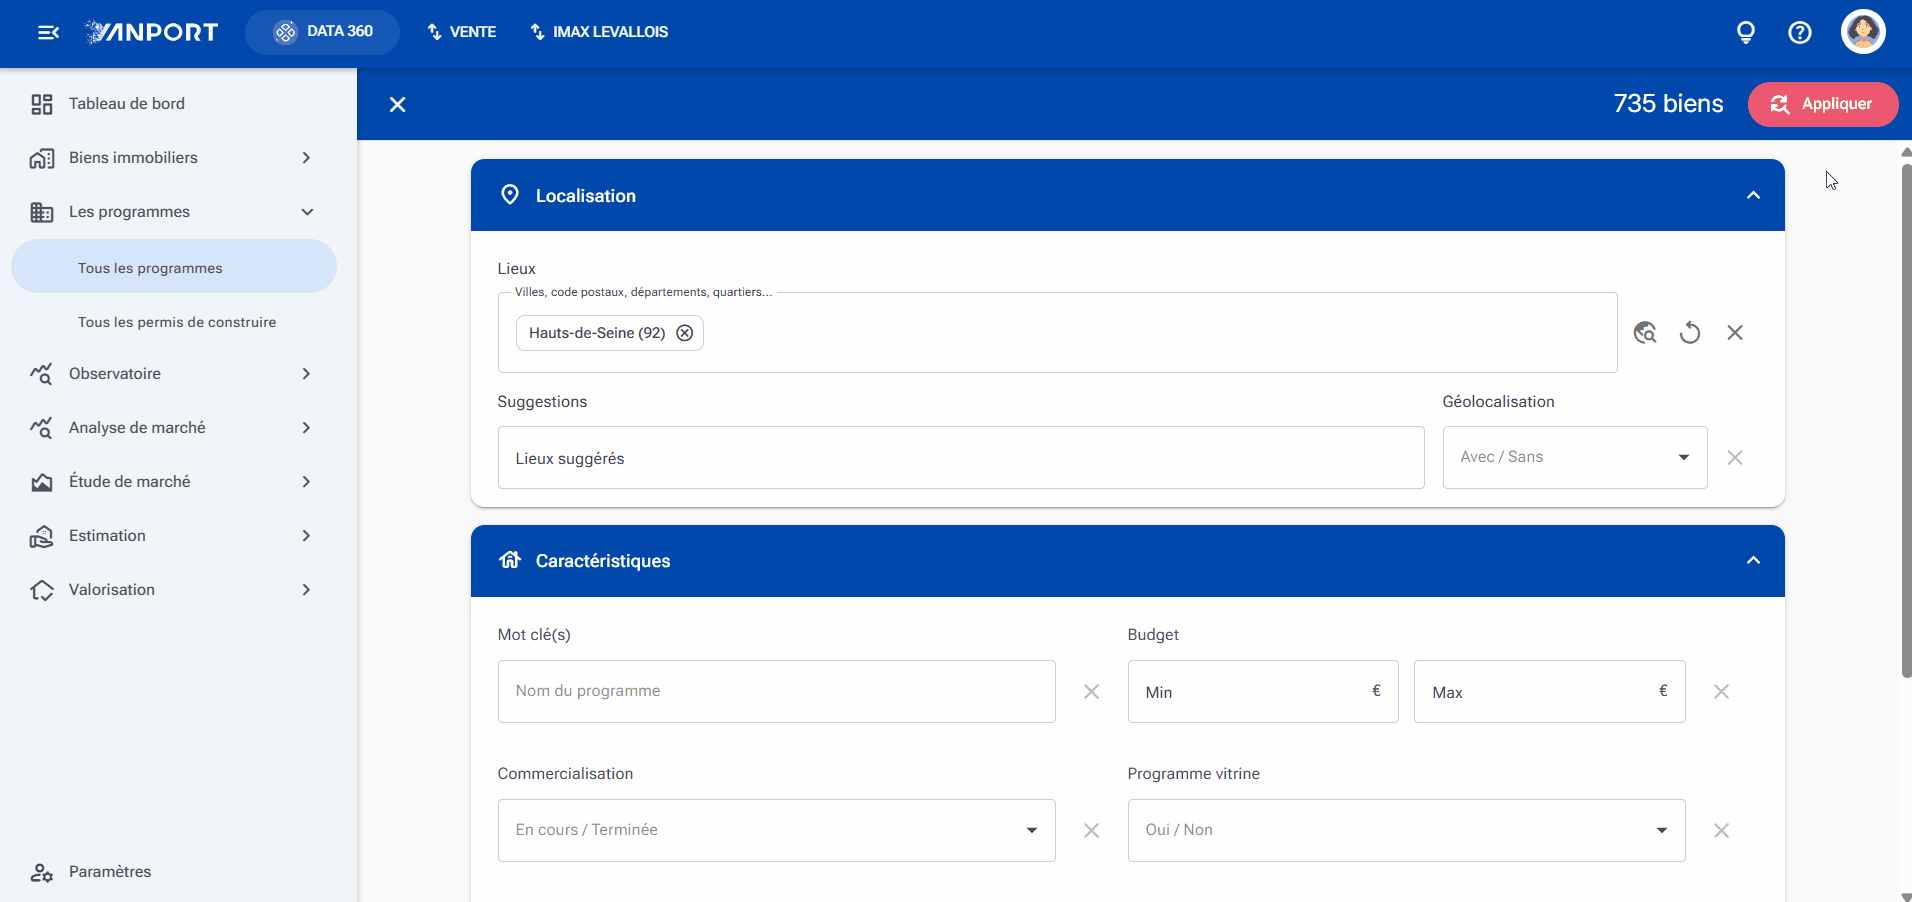Click the map search globe icon

(x=1645, y=332)
